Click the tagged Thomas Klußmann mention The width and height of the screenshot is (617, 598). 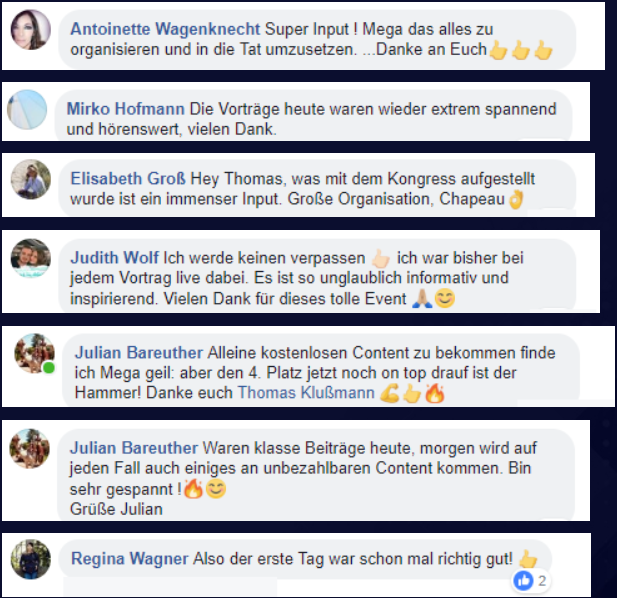(x=306, y=393)
